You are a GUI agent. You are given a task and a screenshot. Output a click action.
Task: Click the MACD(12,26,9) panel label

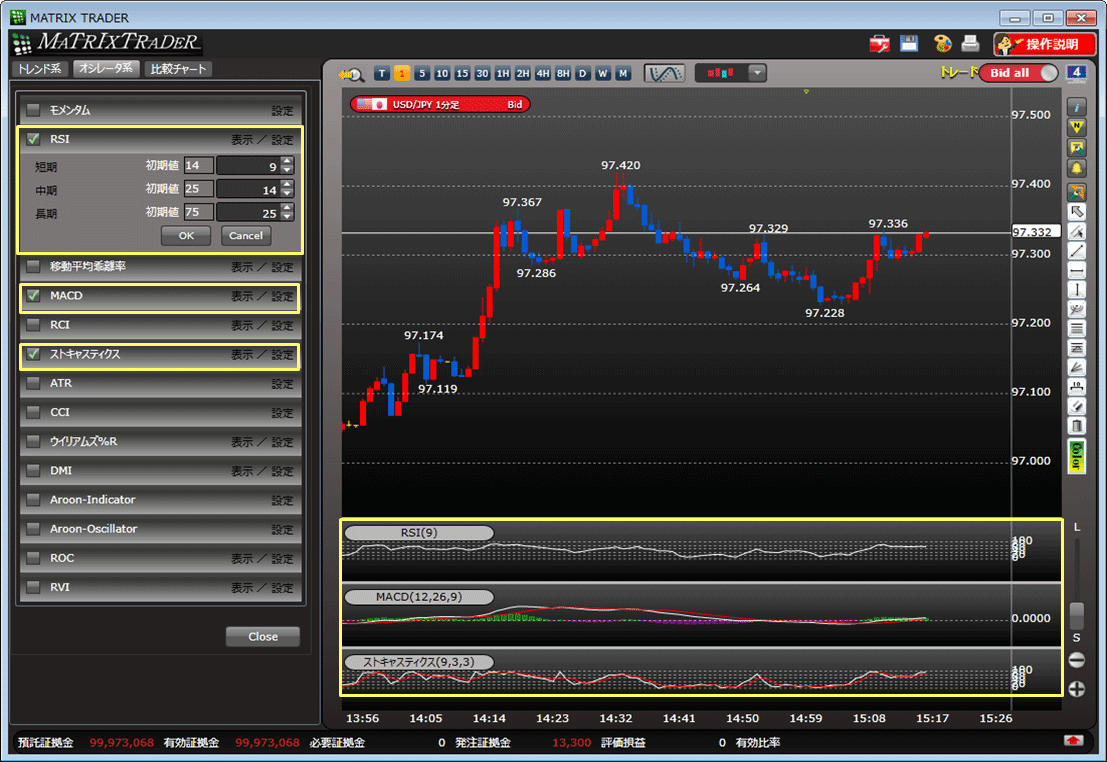tap(419, 597)
